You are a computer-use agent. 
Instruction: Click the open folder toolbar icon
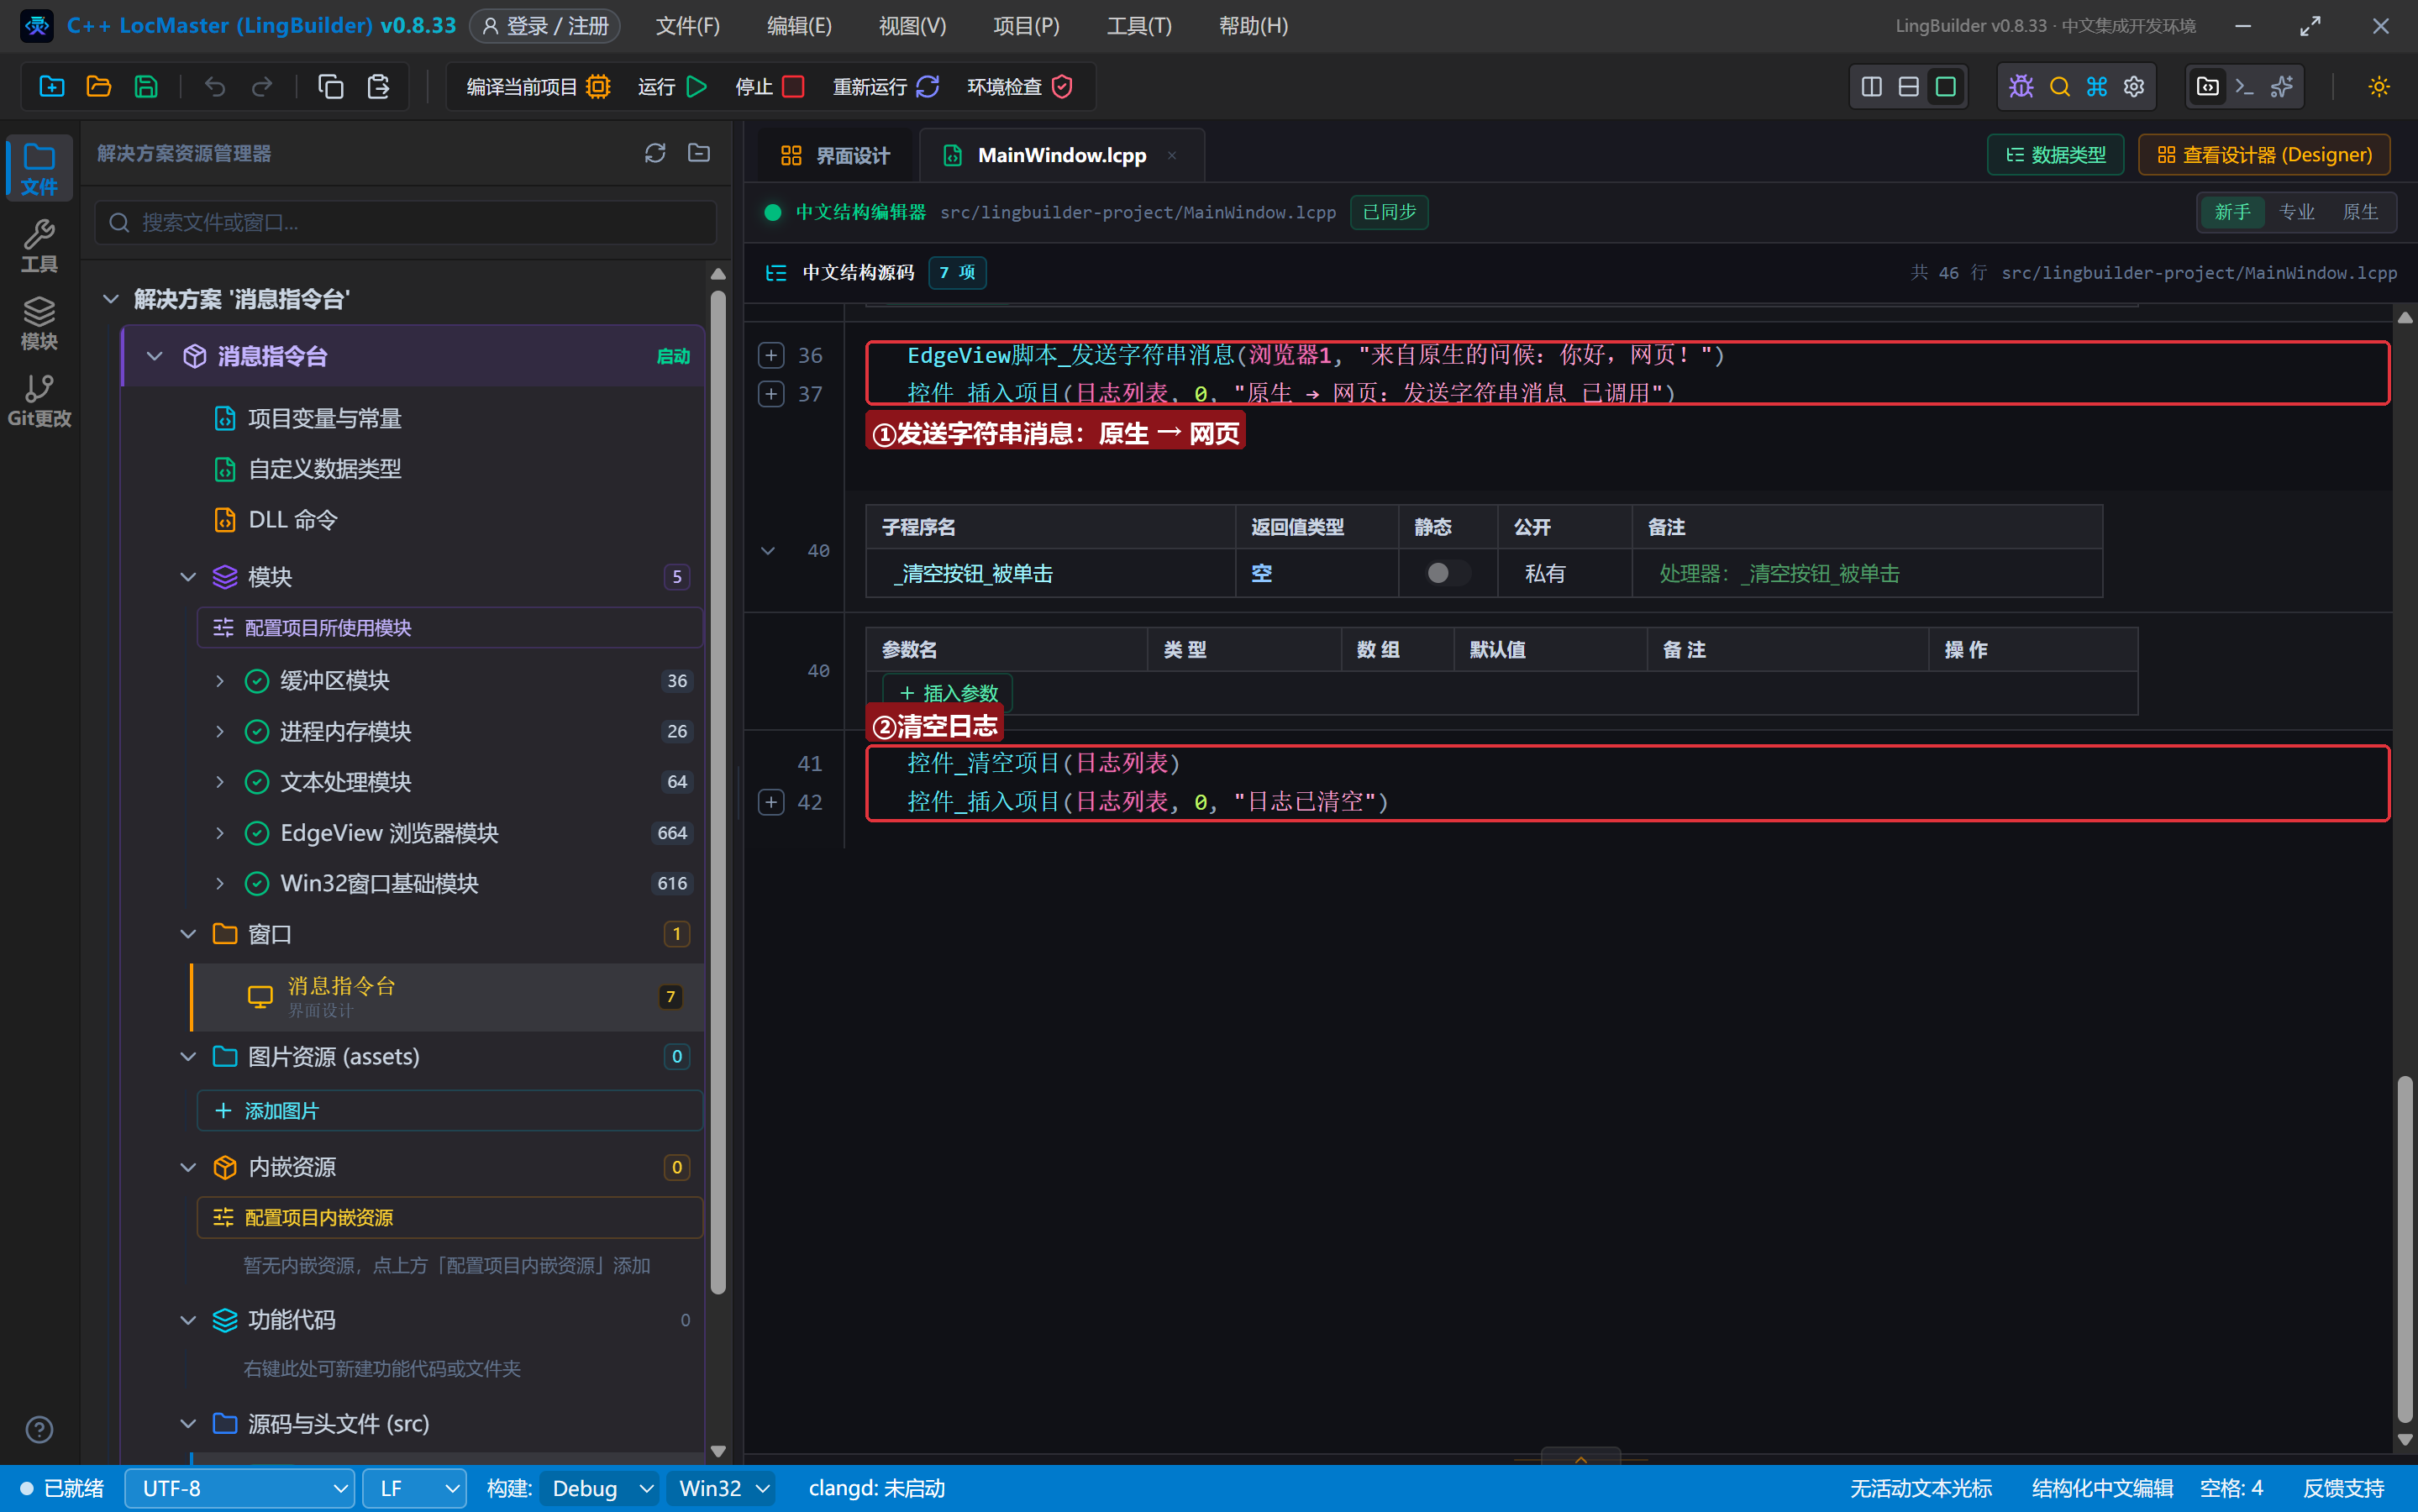point(99,87)
